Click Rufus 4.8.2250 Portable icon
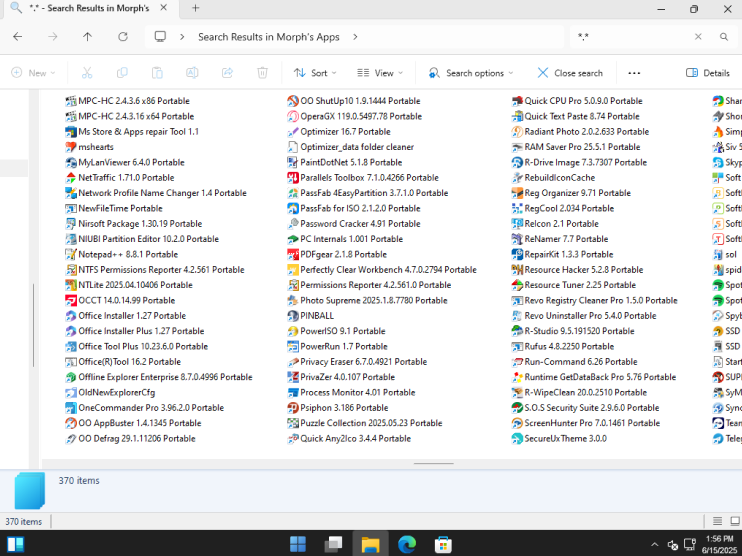 click(x=517, y=346)
